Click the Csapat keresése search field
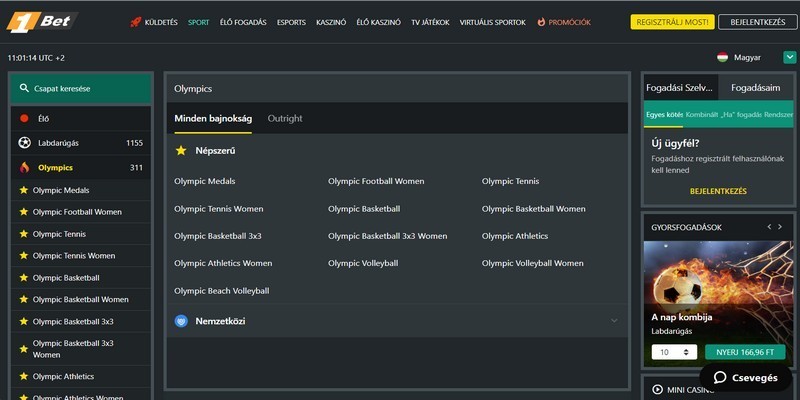The image size is (800, 400). tap(81, 89)
